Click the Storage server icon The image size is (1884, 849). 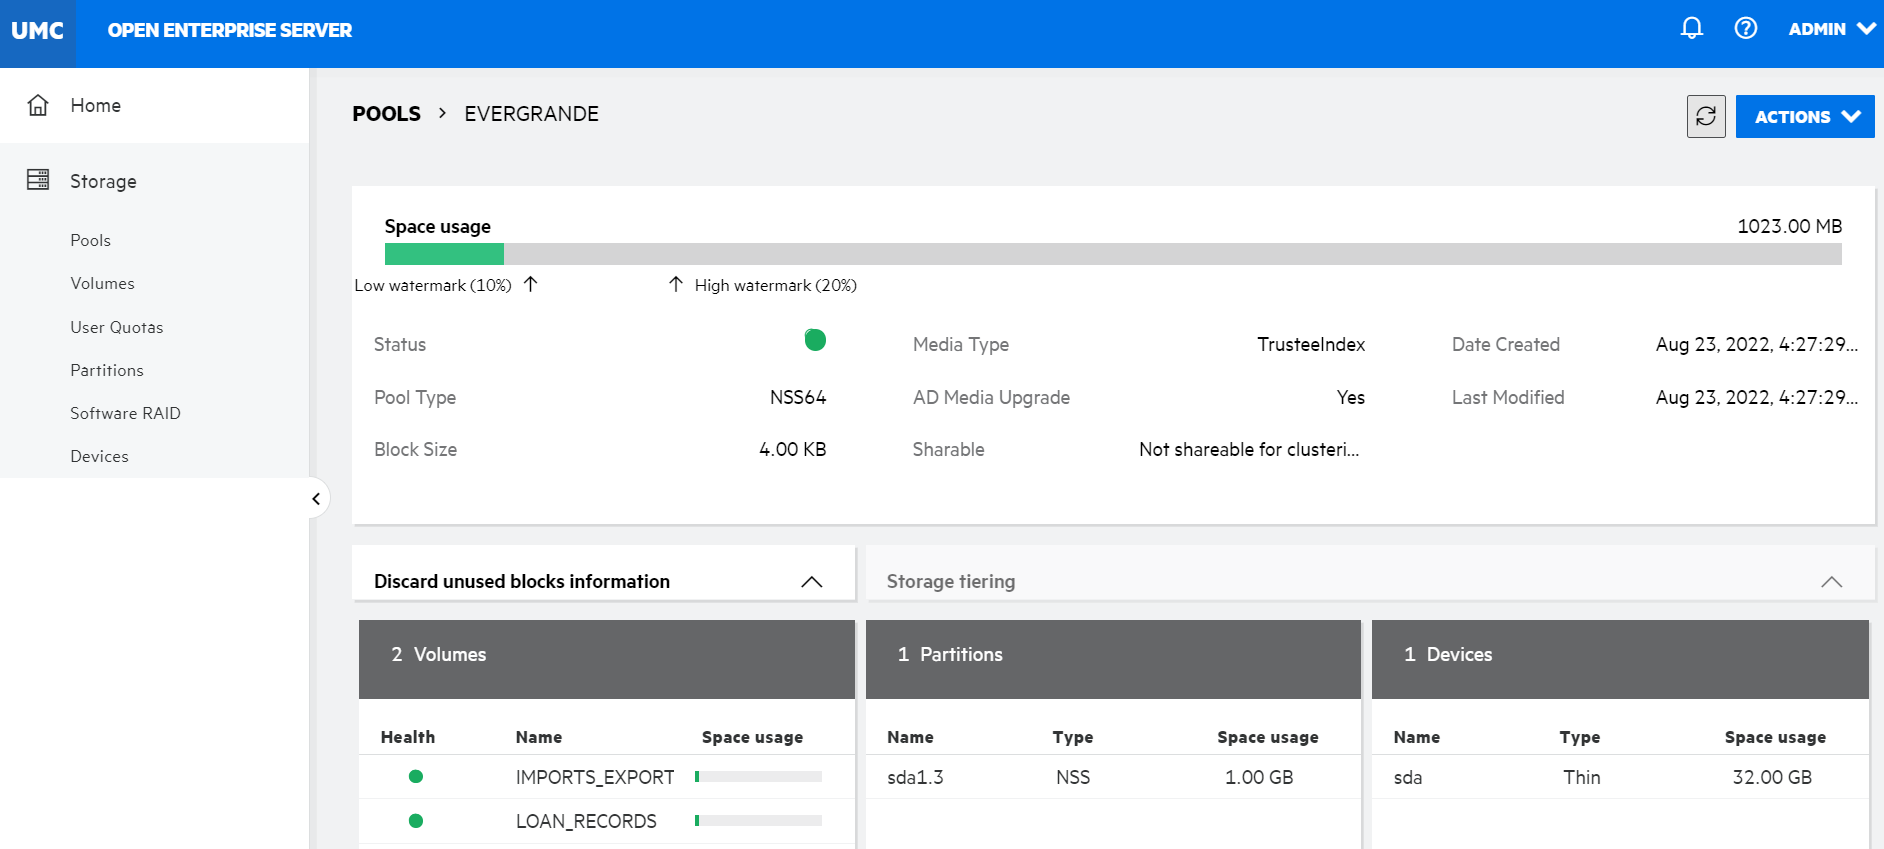click(38, 180)
